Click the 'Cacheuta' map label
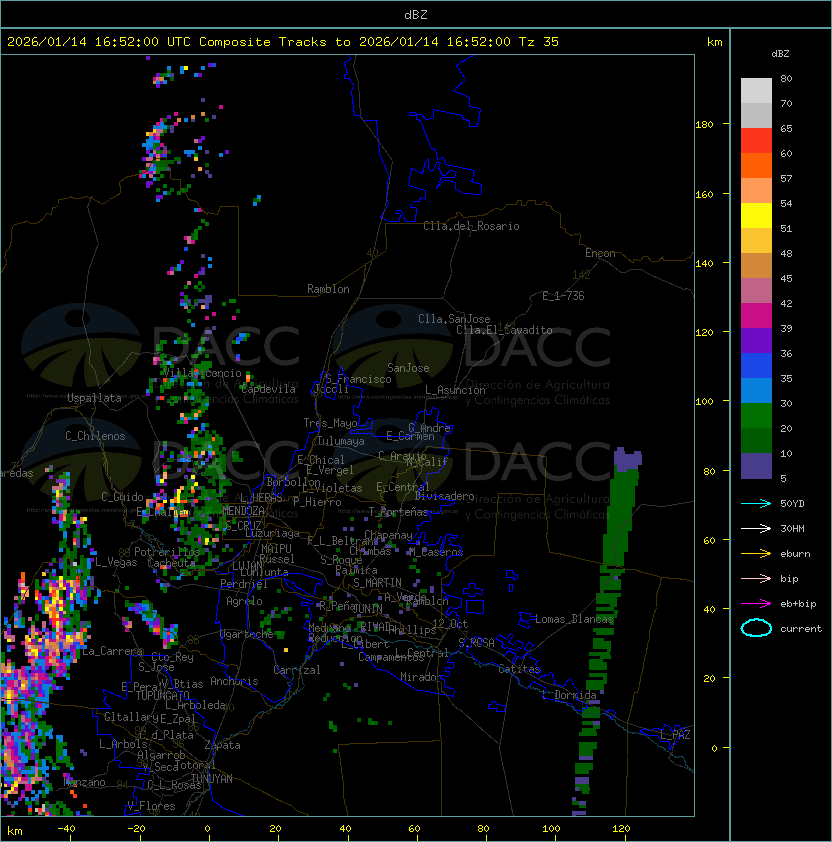Viewport: 832px width, 842px height. [171, 563]
